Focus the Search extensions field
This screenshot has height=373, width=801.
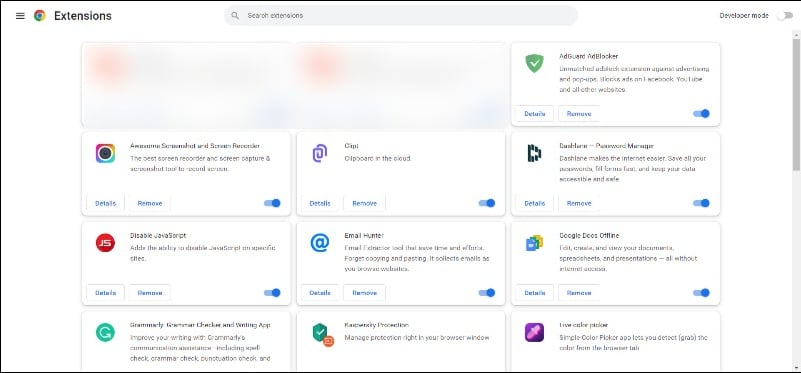coord(401,15)
